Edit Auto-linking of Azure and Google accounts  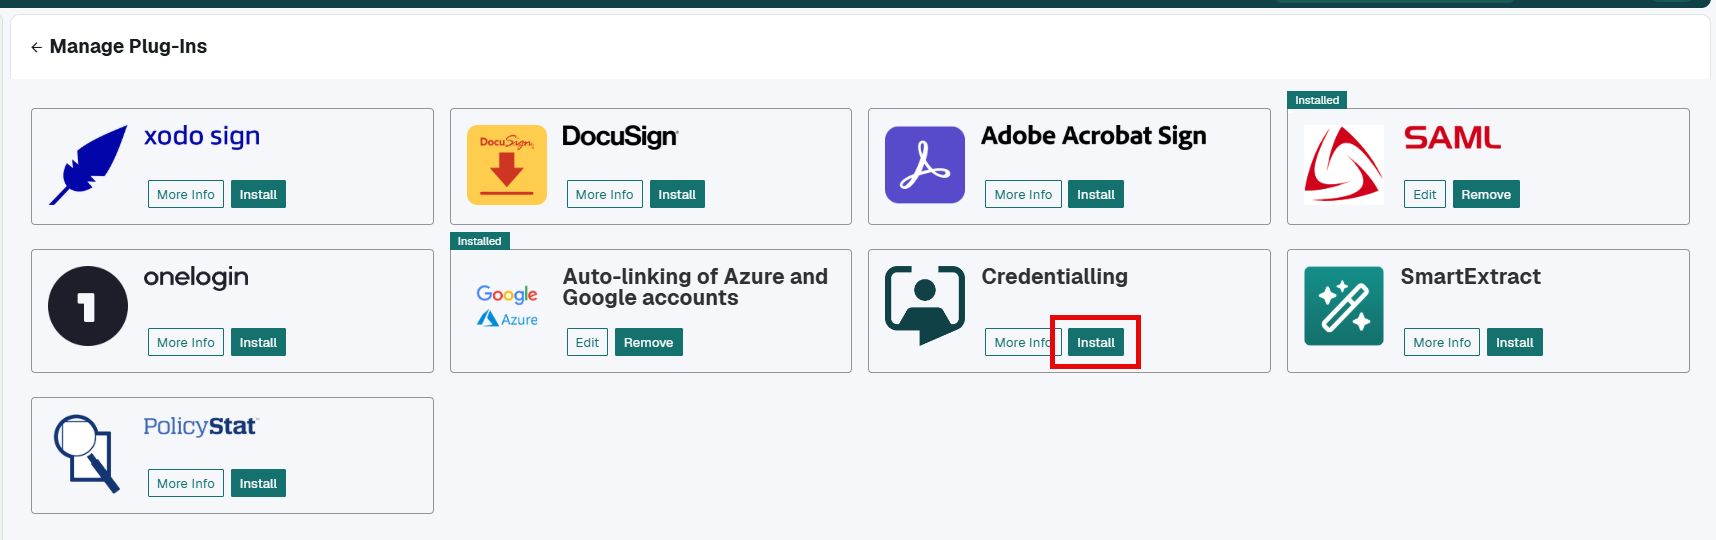tap(587, 342)
